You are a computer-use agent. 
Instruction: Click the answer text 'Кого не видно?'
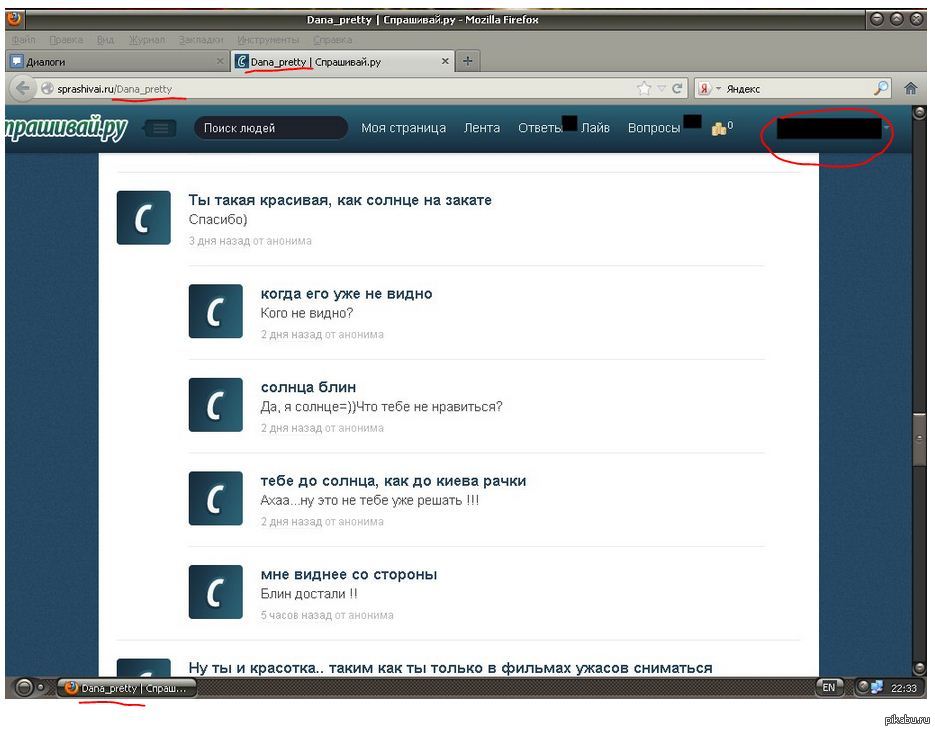click(306, 313)
